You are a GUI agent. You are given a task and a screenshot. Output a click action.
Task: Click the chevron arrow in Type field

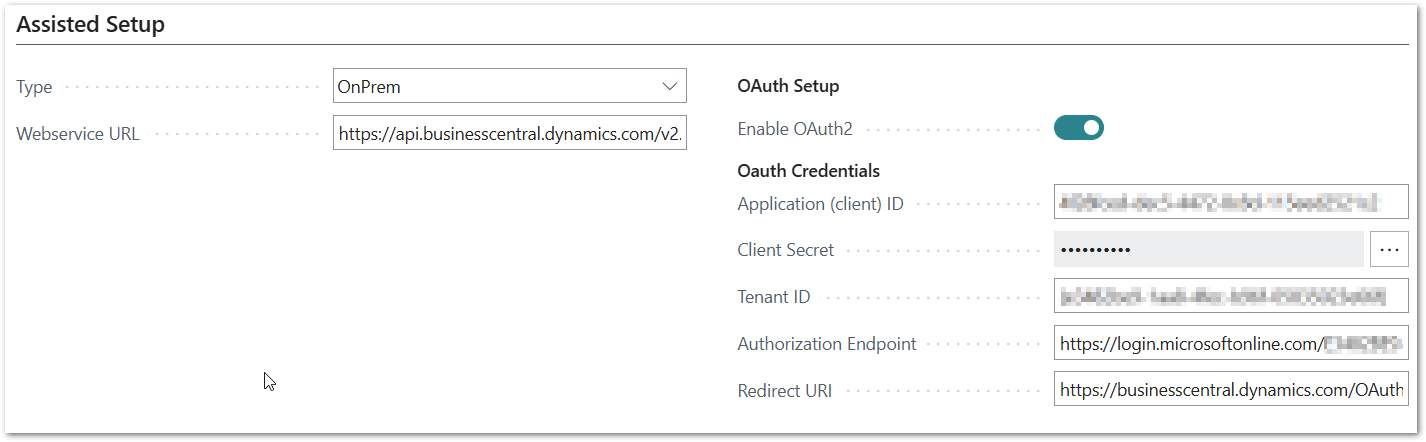670,87
